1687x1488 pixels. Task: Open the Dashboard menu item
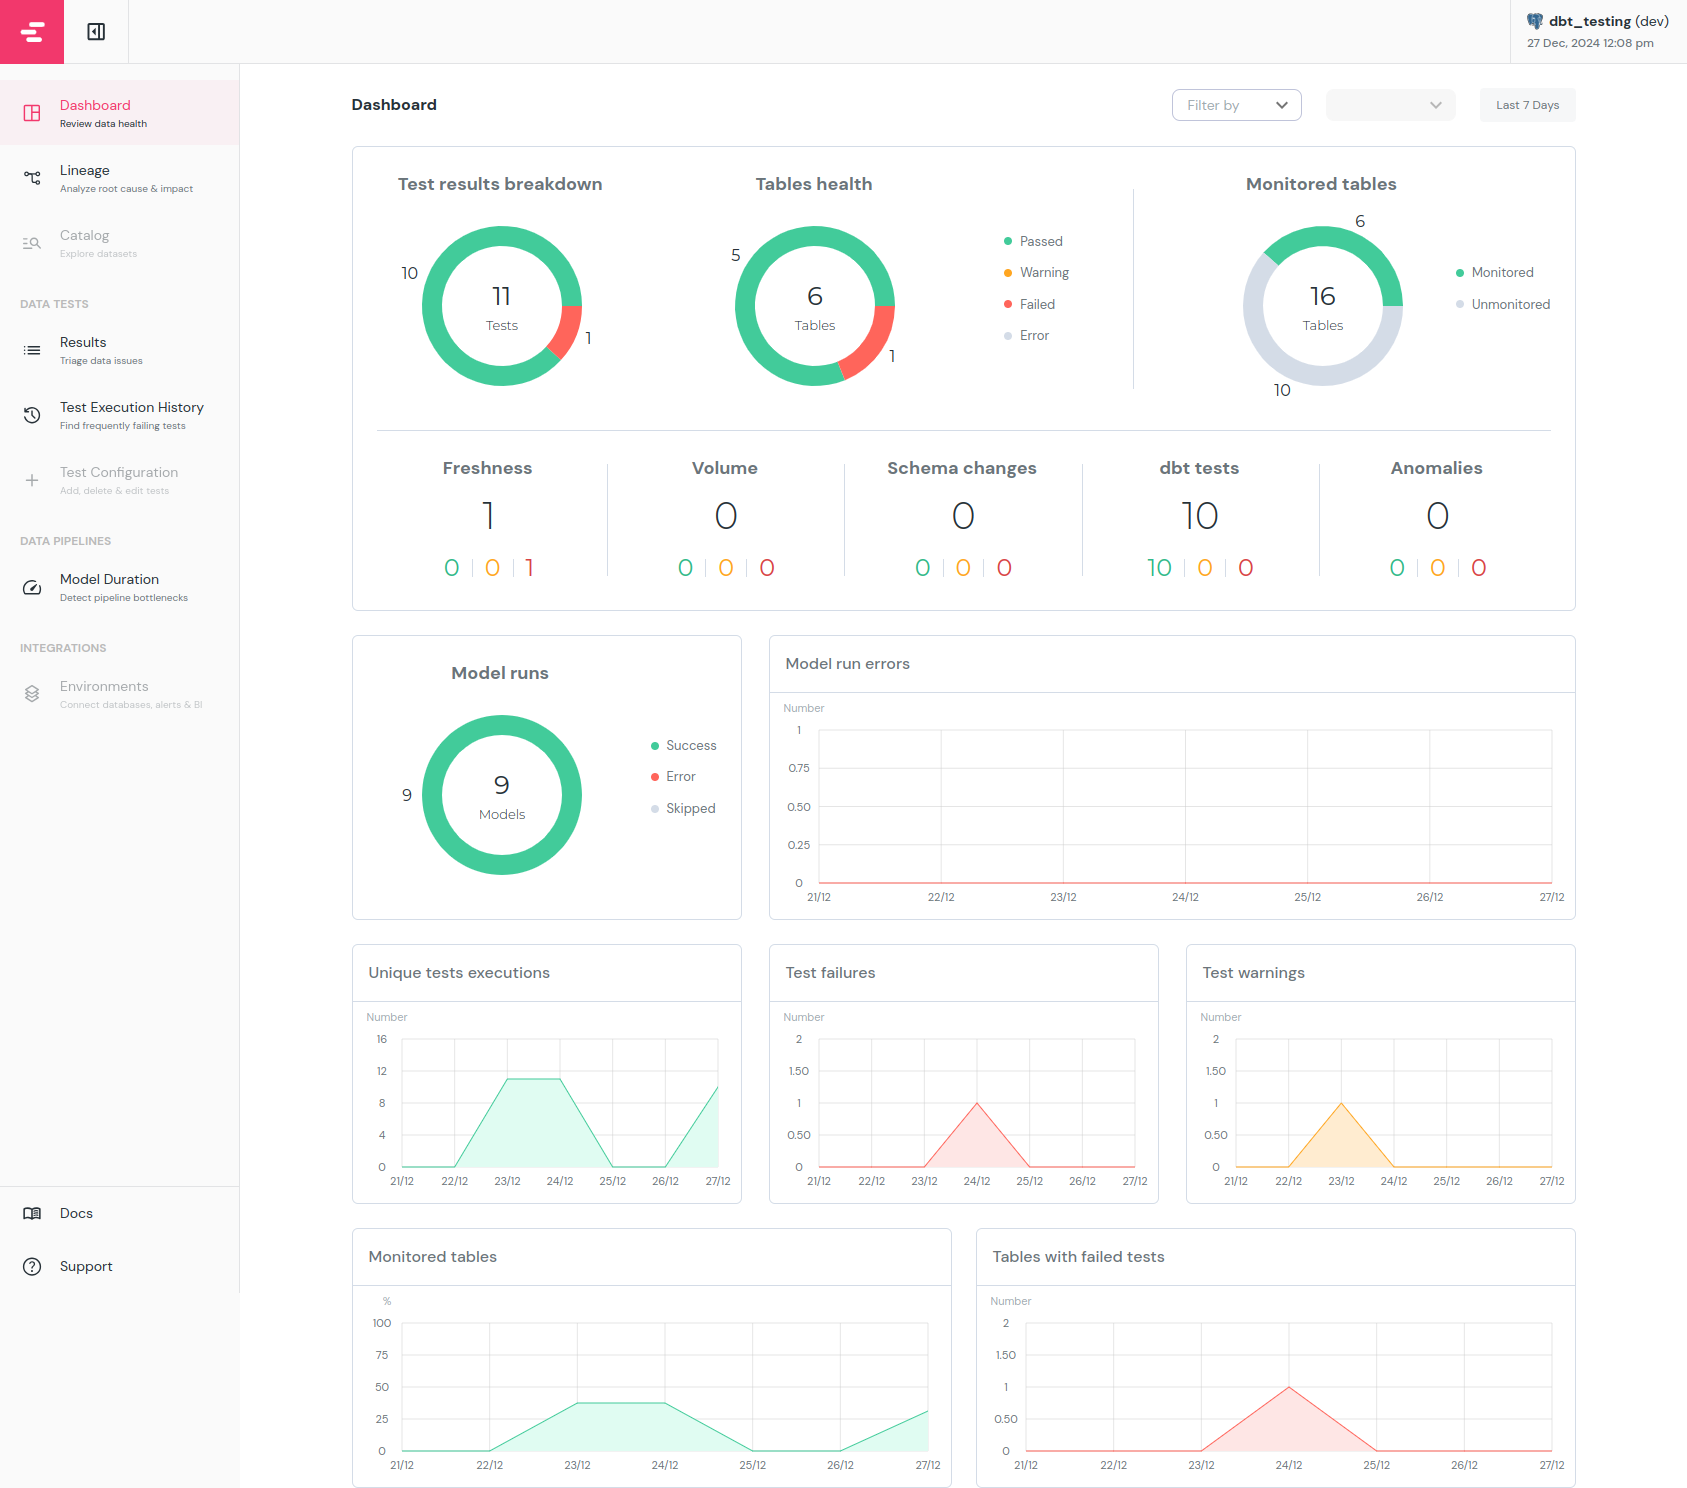119,113
